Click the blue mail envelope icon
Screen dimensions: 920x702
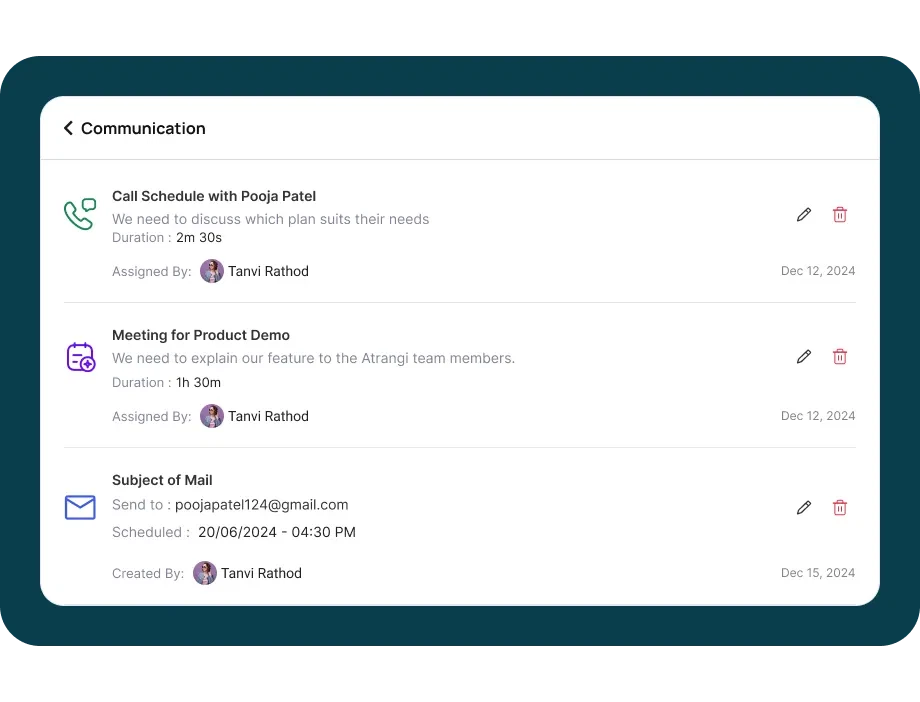pos(80,507)
